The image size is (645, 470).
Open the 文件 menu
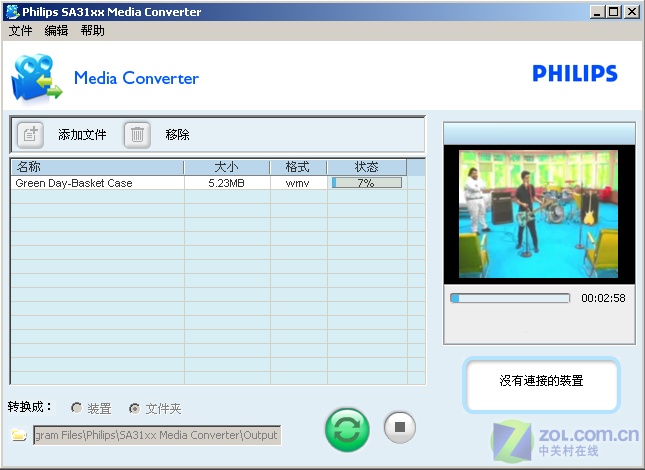[20, 30]
